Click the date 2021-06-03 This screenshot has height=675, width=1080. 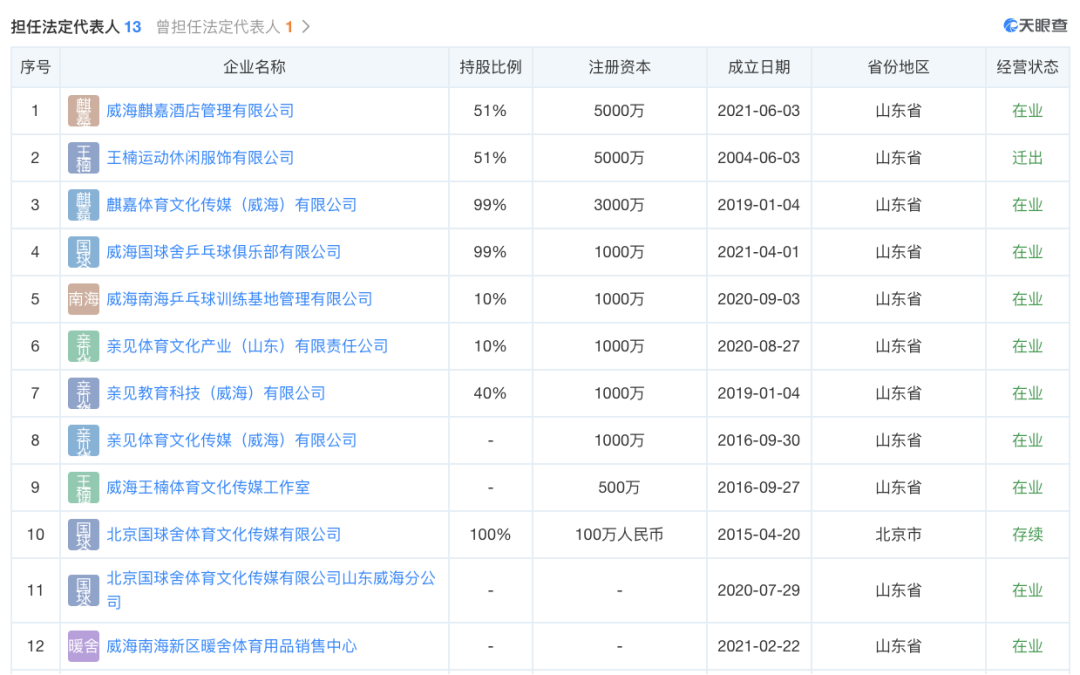point(758,111)
